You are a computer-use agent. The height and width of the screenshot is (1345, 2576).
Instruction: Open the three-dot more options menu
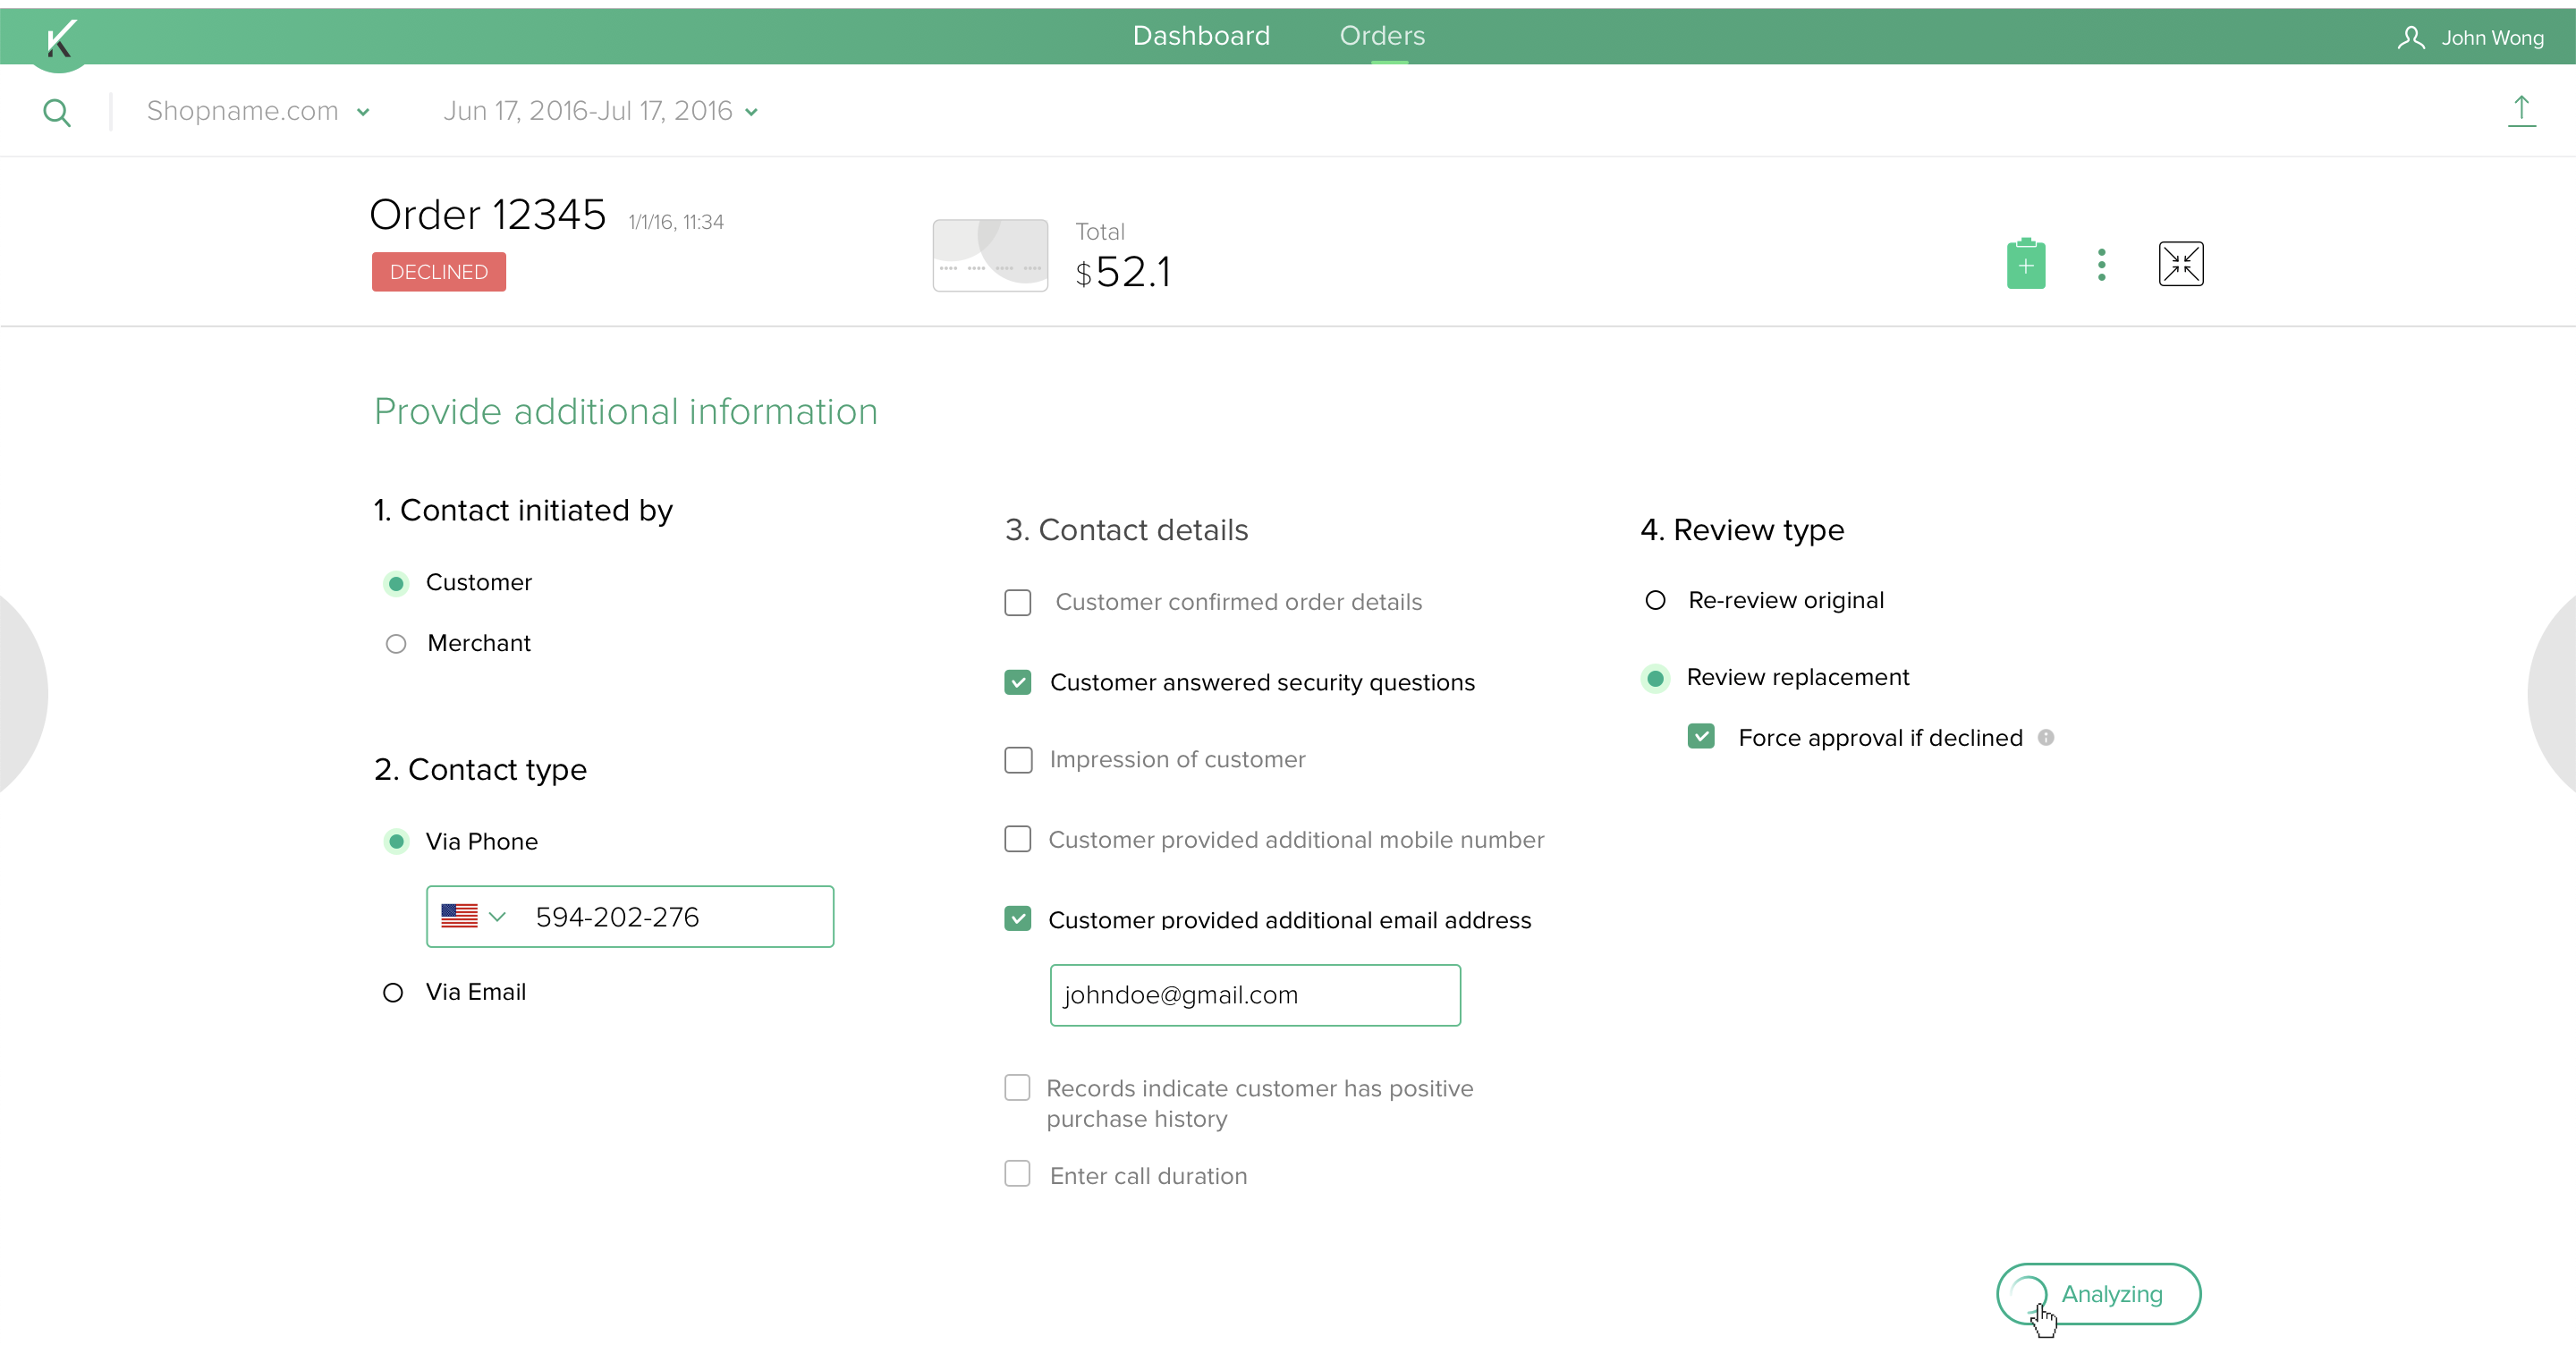coord(2101,265)
